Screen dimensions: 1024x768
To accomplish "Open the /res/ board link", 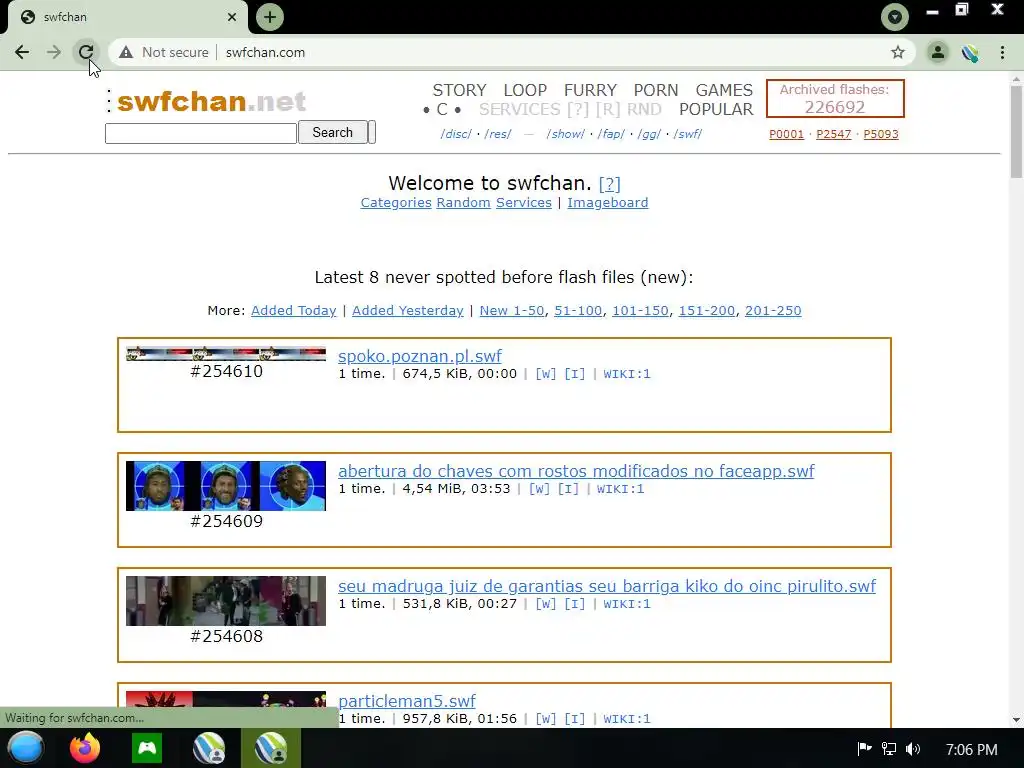I will (498, 134).
